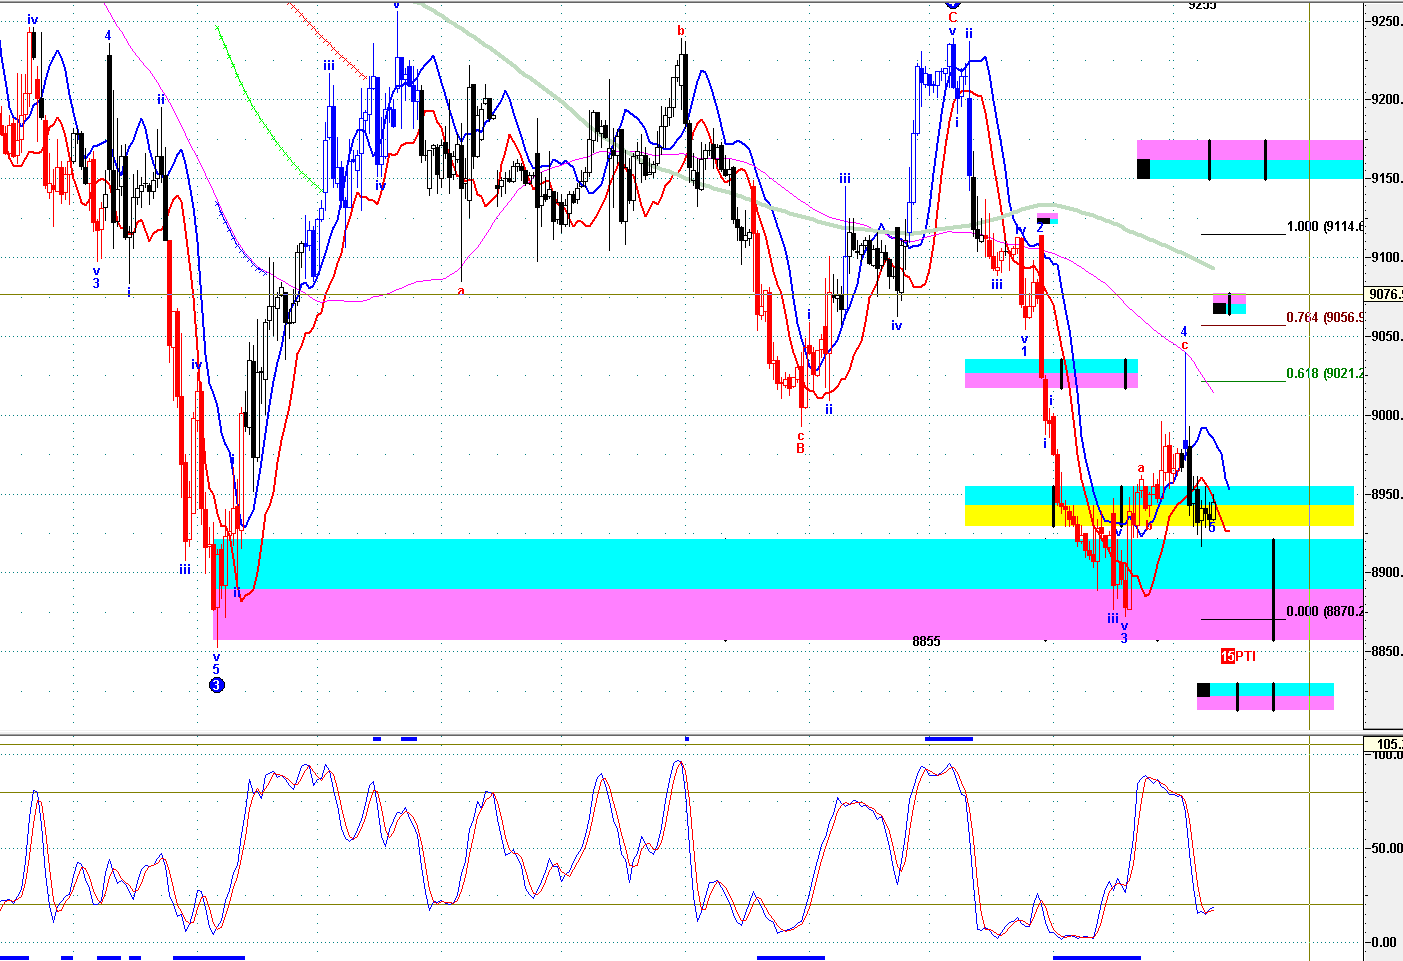The height and width of the screenshot is (961, 1403).
Task: Click the 8855 low price label
Action: pyautogui.click(x=926, y=641)
